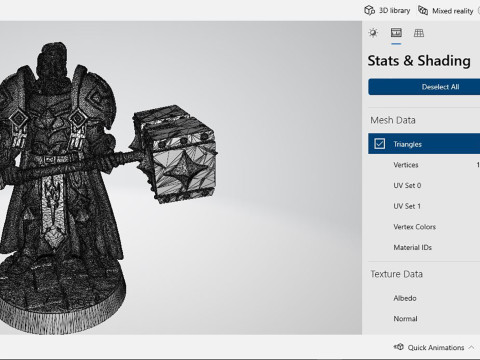The width and height of the screenshot is (480, 360).
Task: Open the Grid & Views tab icon
Action: [x=419, y=33]
